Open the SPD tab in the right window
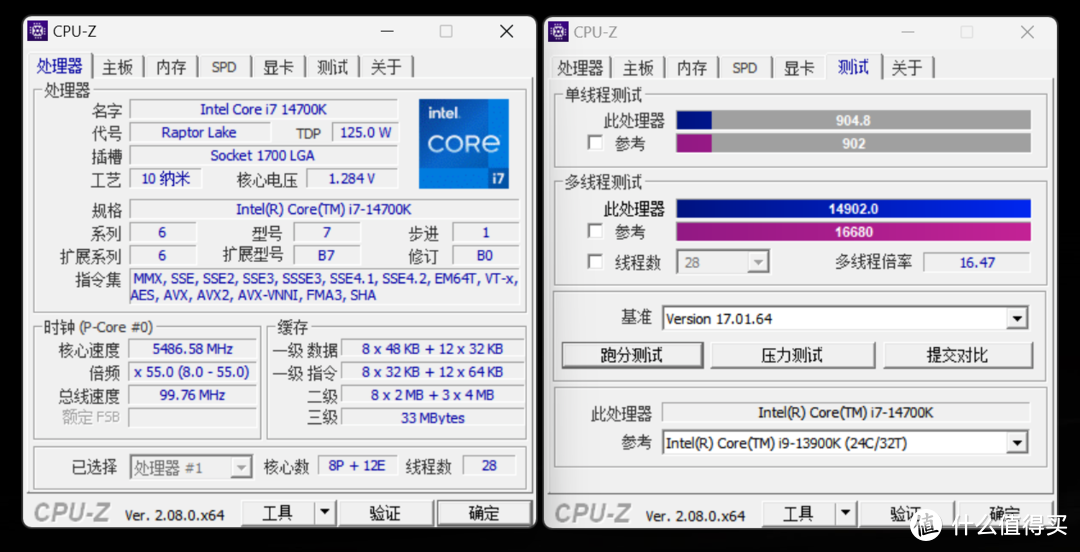Image resolution: width=1080 pixels, height=552 pixels. [x=745, y=68]
